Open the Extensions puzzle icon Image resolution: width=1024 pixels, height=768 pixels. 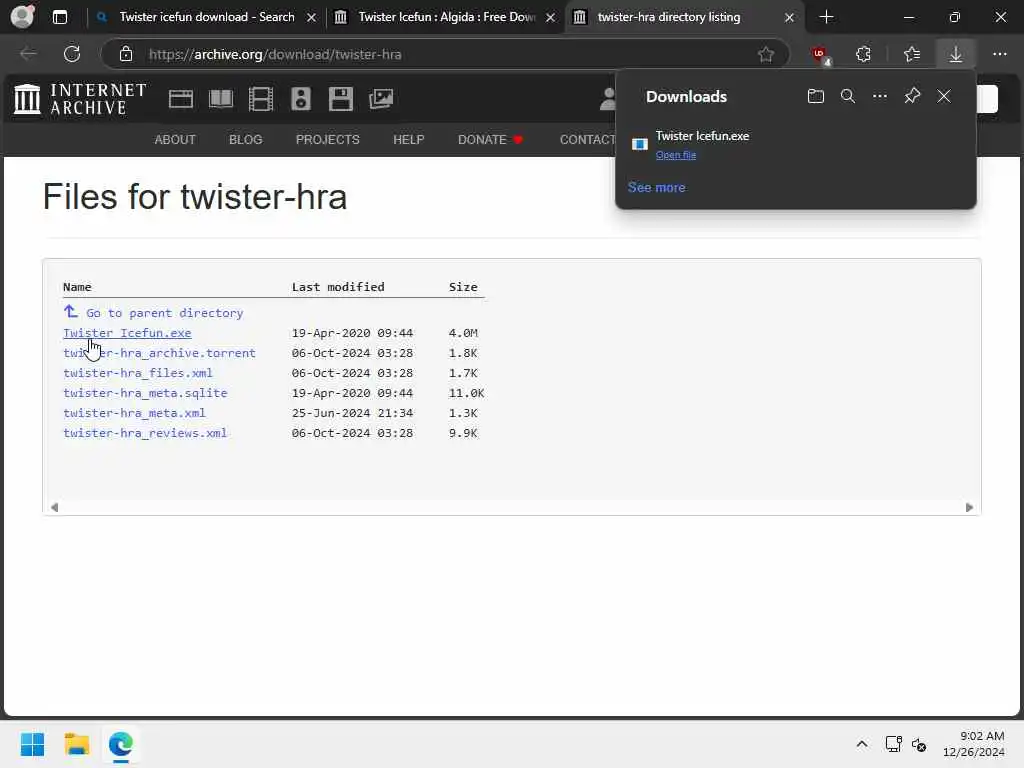863,54
